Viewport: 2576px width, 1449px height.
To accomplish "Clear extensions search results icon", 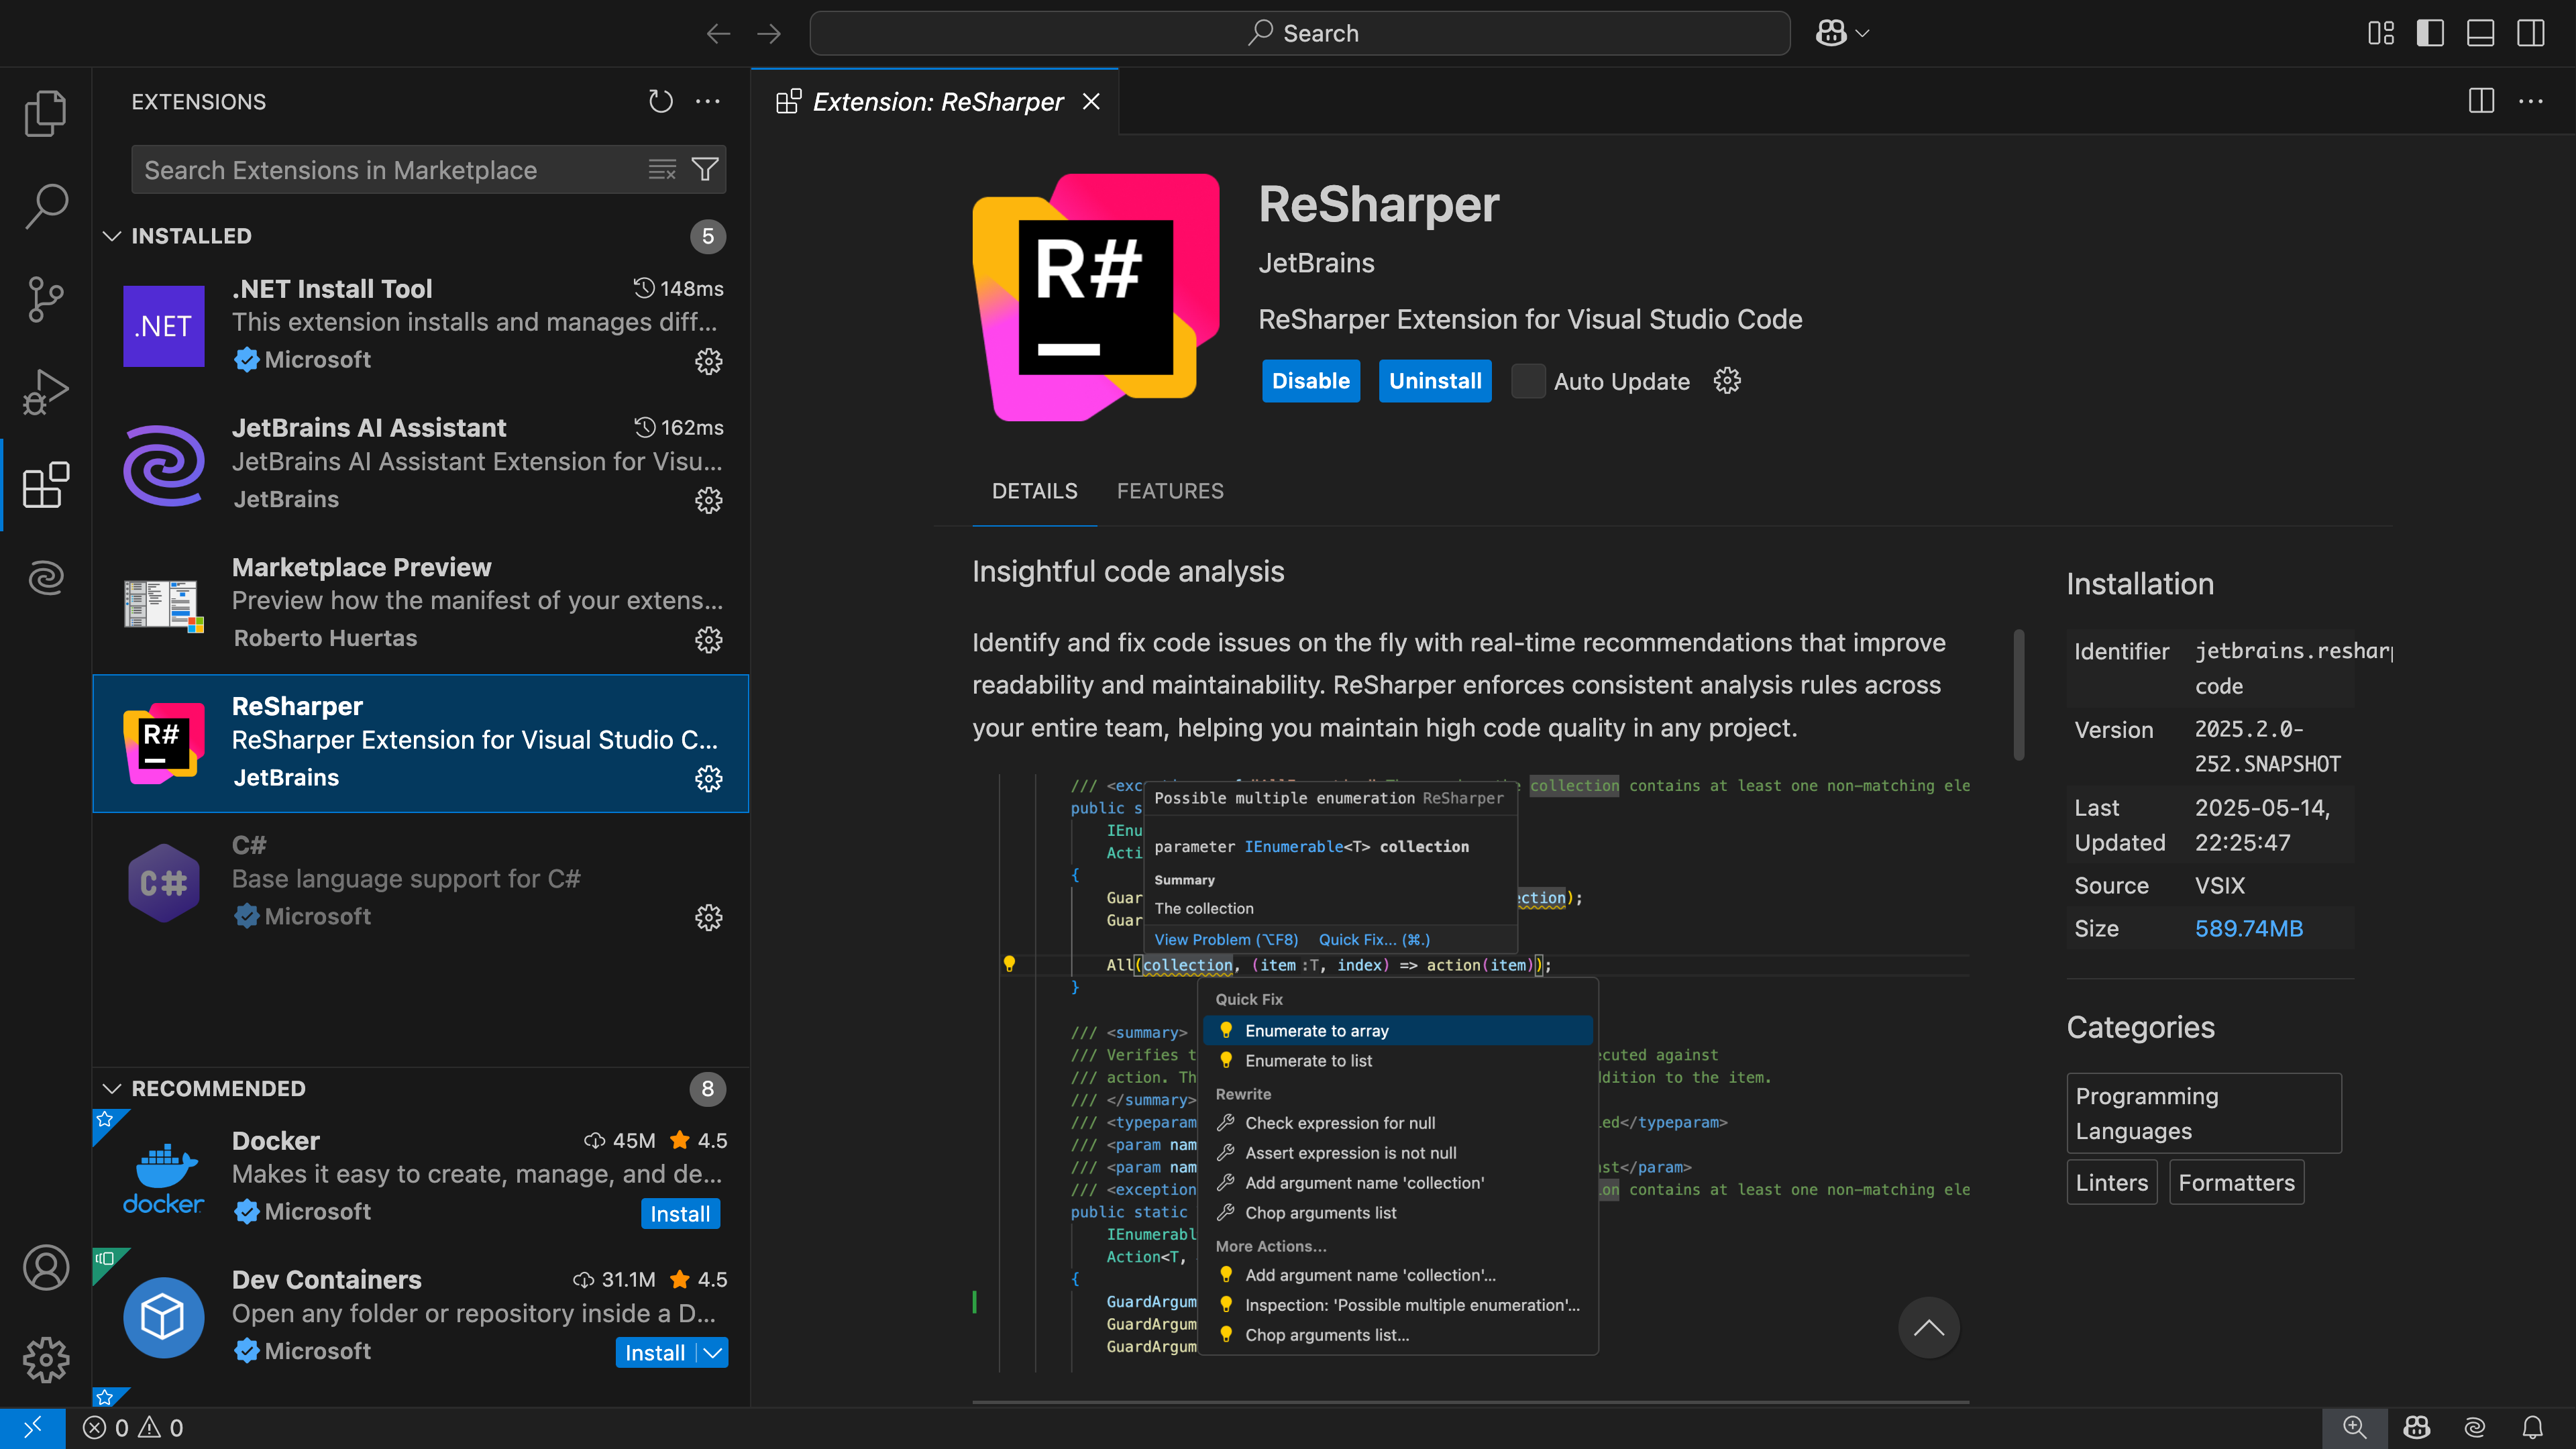I will pos(662,169).
